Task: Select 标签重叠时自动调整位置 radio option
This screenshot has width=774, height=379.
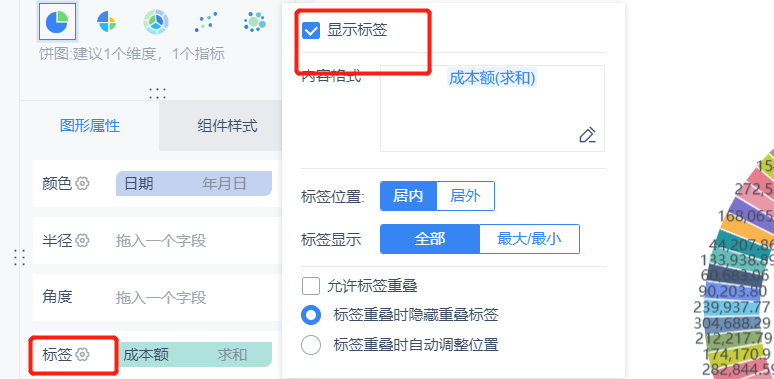Action: (x=311, y=344)
